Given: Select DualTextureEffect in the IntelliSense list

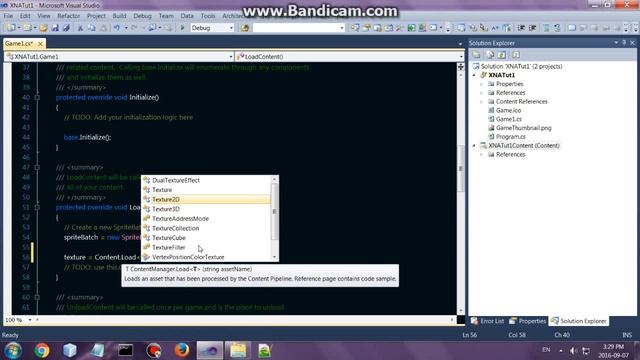Looking at the screenshot, I should [206, 180].
